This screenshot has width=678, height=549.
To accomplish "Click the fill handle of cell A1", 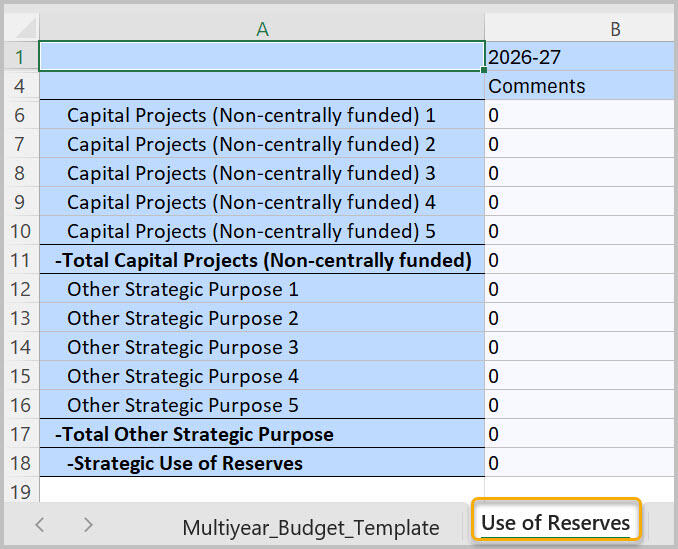I will coord(484,70).
